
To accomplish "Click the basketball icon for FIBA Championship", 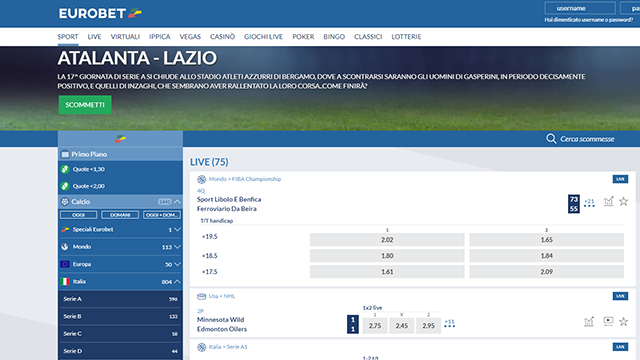I will pos(202,179).
